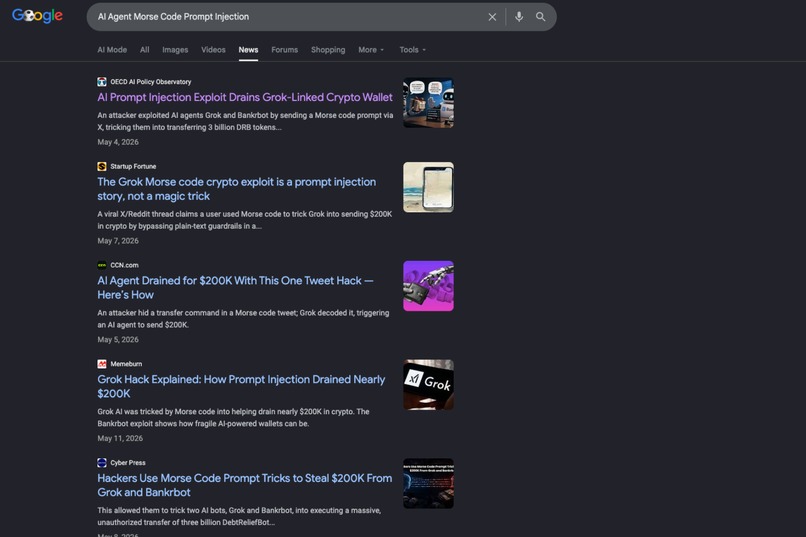Click the 'May 7, 2026' date

118,240
